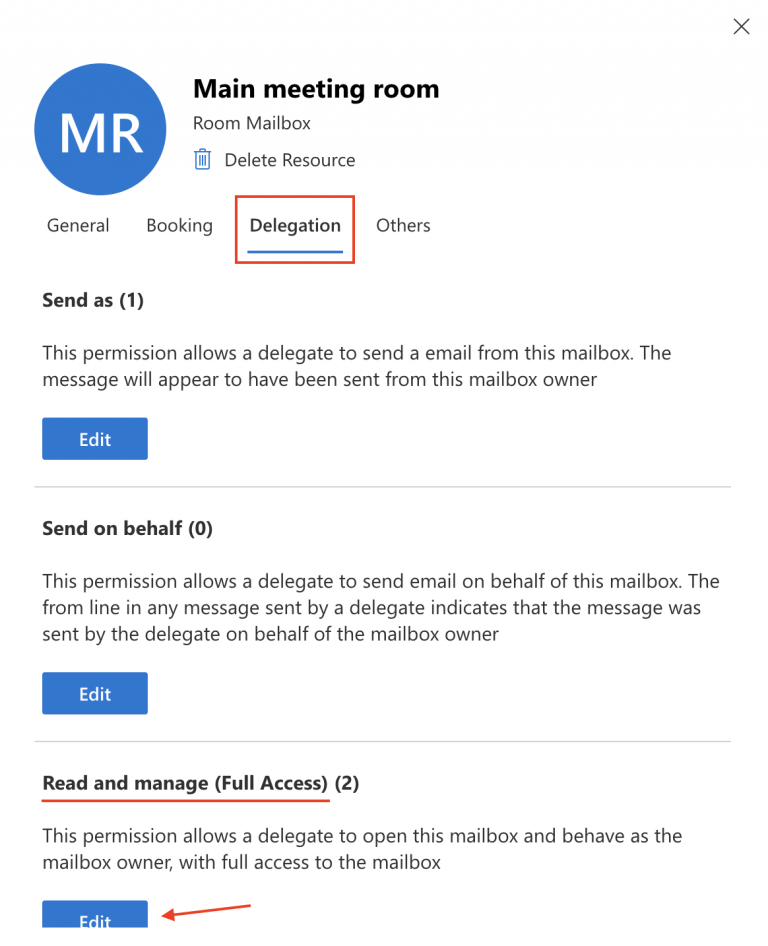Click the Main meeting room title
The height and width of the screenshot is (946, 768).
click(316, 89)
